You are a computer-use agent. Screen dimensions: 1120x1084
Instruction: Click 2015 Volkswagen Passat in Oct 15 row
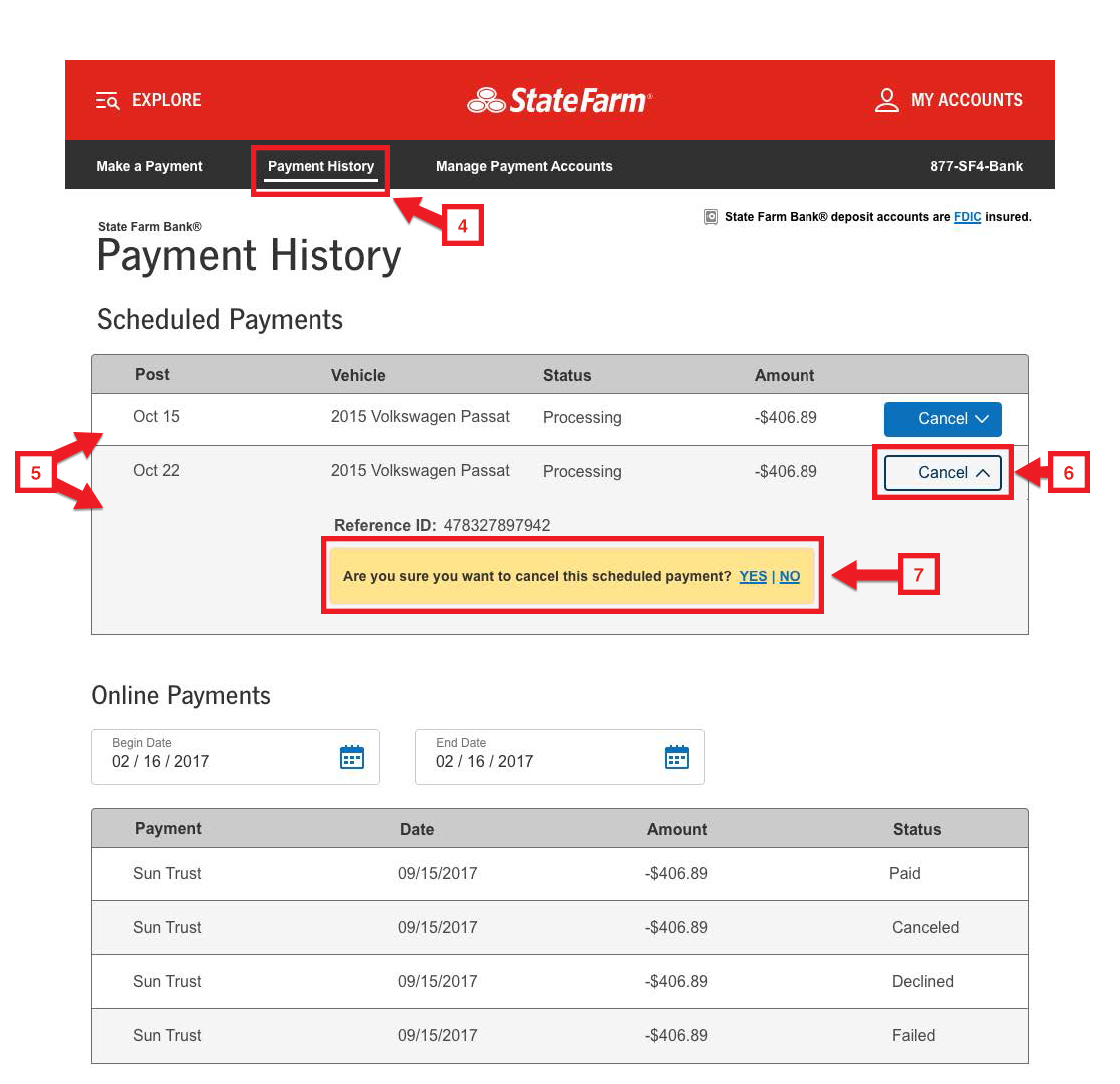(420, 417)
